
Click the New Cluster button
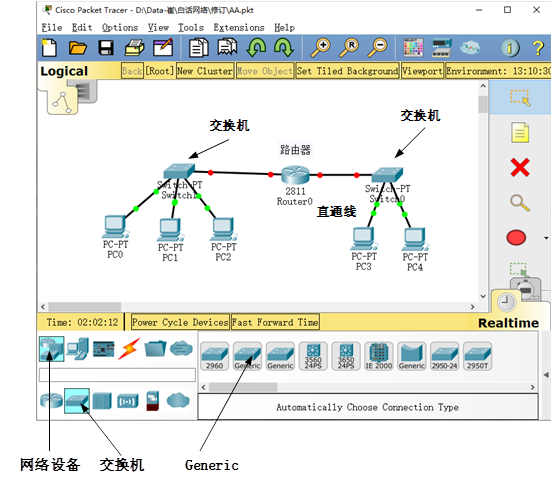coord(205,71)
